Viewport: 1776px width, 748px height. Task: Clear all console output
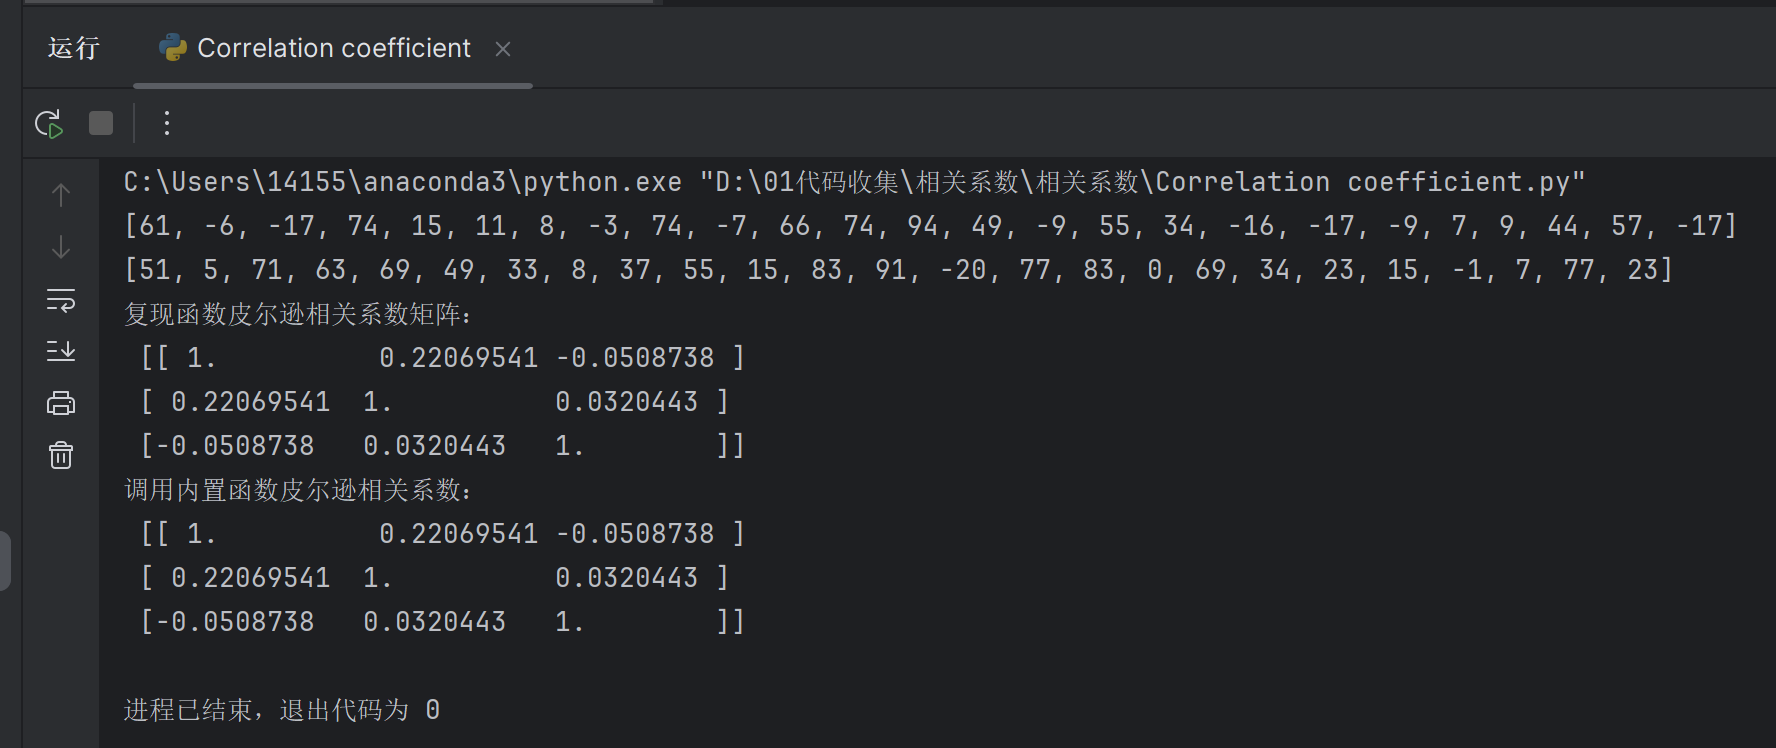[x=61, y=455]
